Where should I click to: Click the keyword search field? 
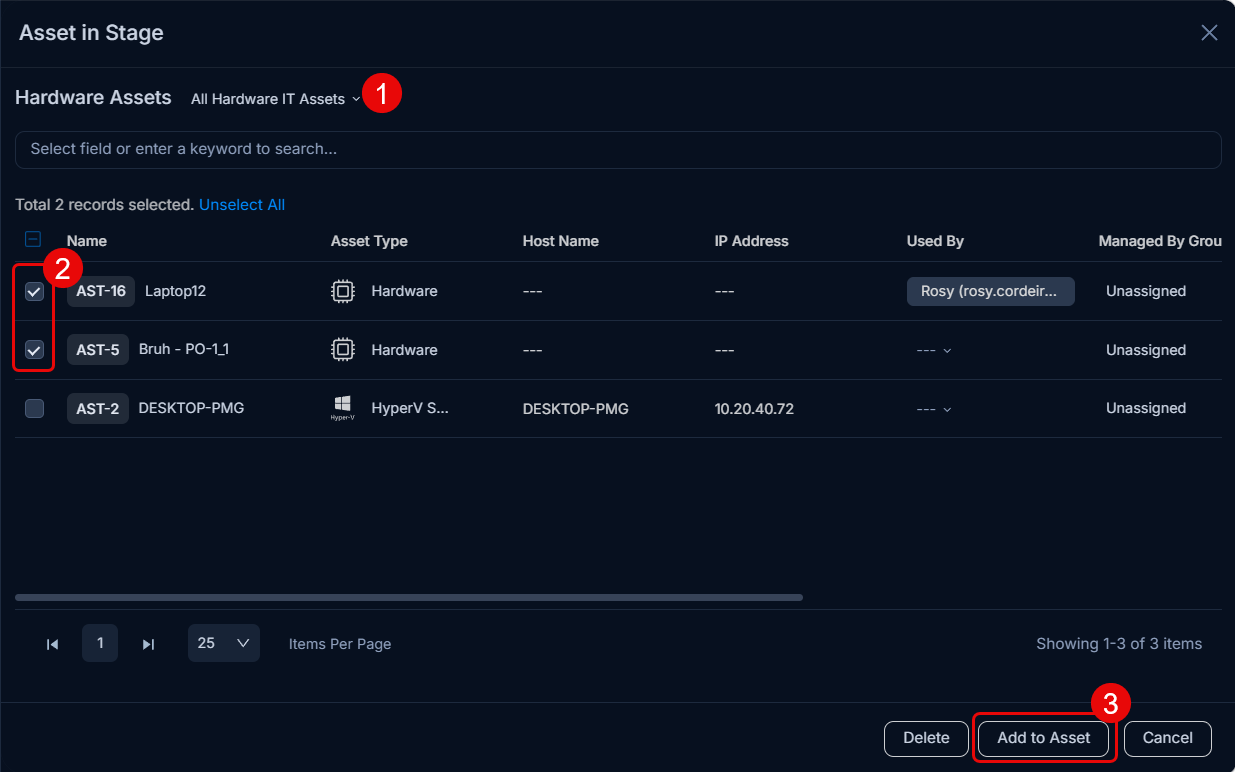pos(618,149)
